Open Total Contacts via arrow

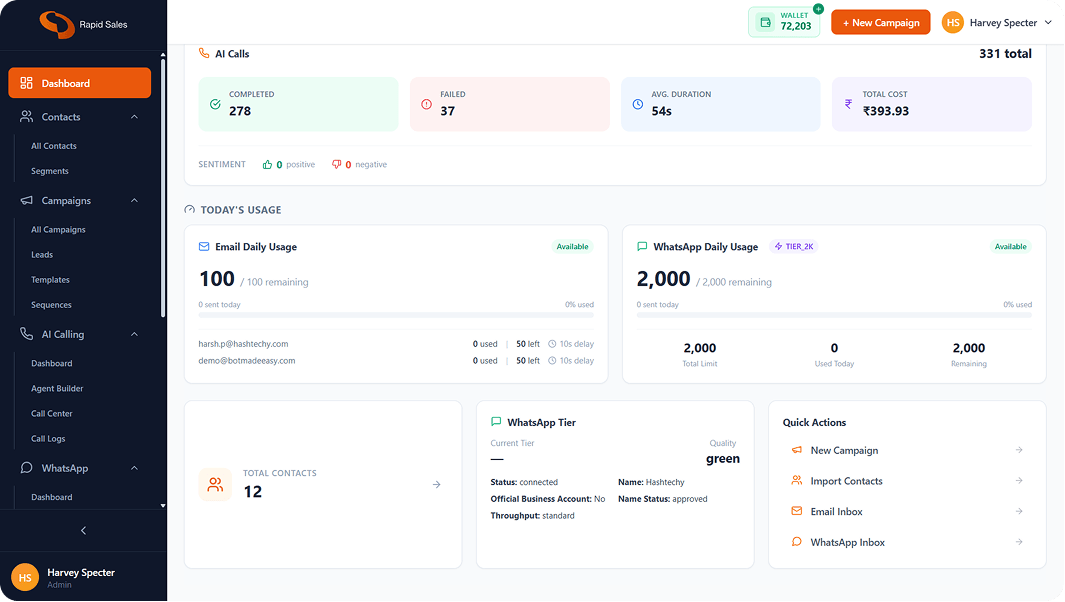coord(437,484)
